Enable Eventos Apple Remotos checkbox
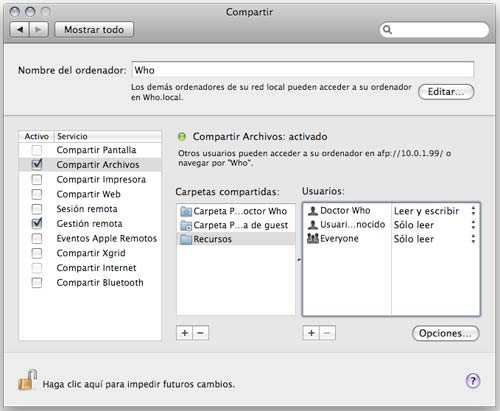Viewport: 500px width, 411px height. pyautogui.click(x=37, y=238)
